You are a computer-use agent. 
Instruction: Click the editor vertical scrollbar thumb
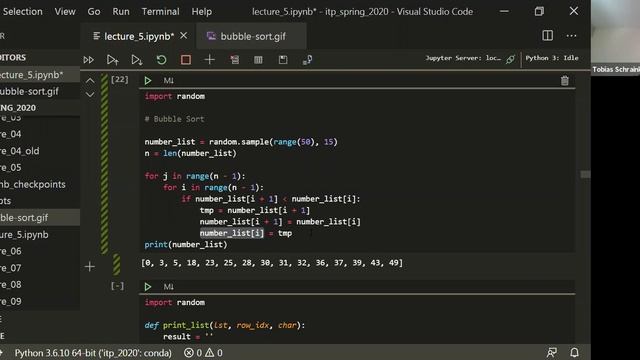(585, 174)
